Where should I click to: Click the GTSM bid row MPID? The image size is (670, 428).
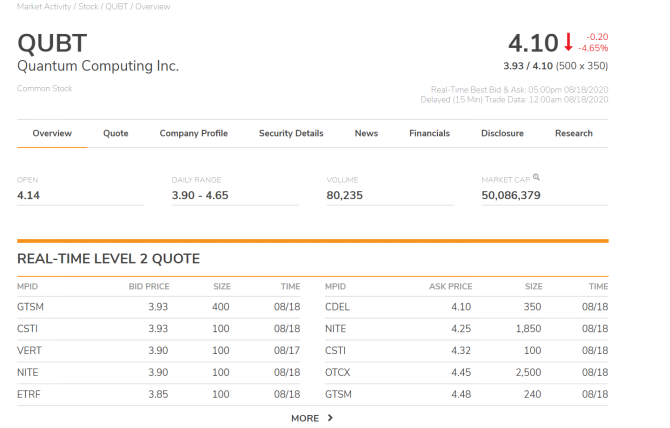[x=30, y=307]
